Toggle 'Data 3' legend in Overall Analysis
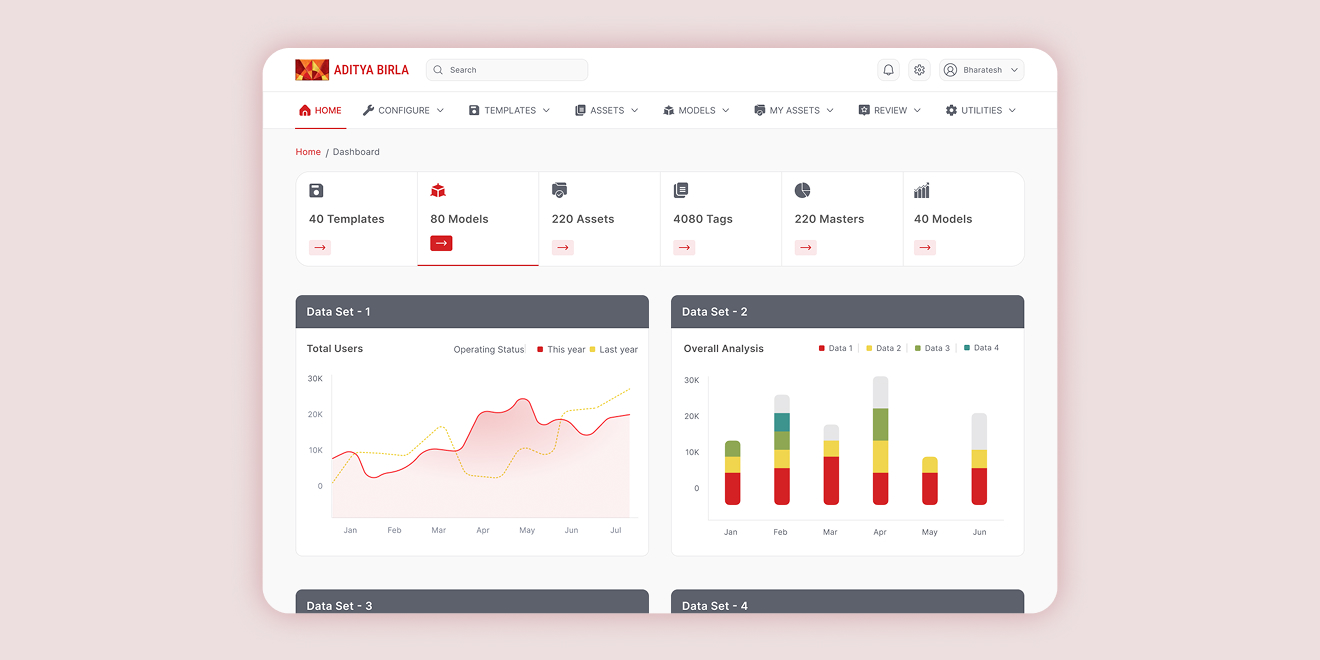Image resolution: width=1320 pixels, height=660 pixels. [x=931, y=348]
